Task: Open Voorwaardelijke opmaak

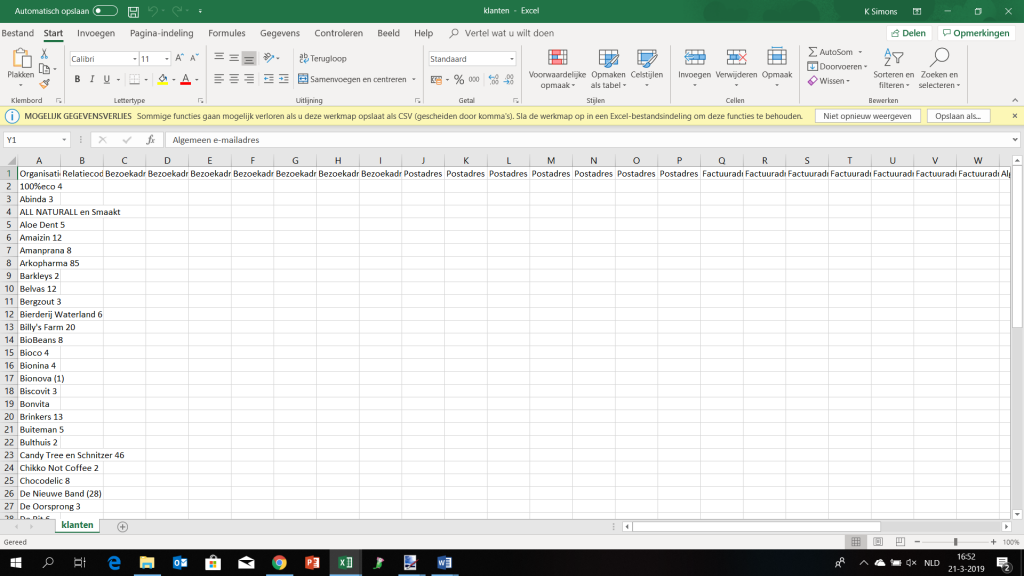Action: tap(557, 58)
